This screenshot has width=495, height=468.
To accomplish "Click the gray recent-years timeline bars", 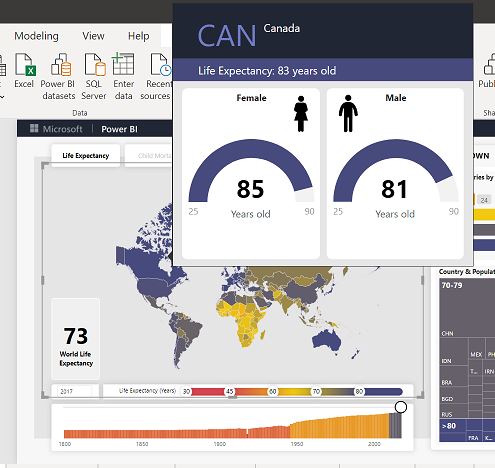I will click(x=395, y=426).
